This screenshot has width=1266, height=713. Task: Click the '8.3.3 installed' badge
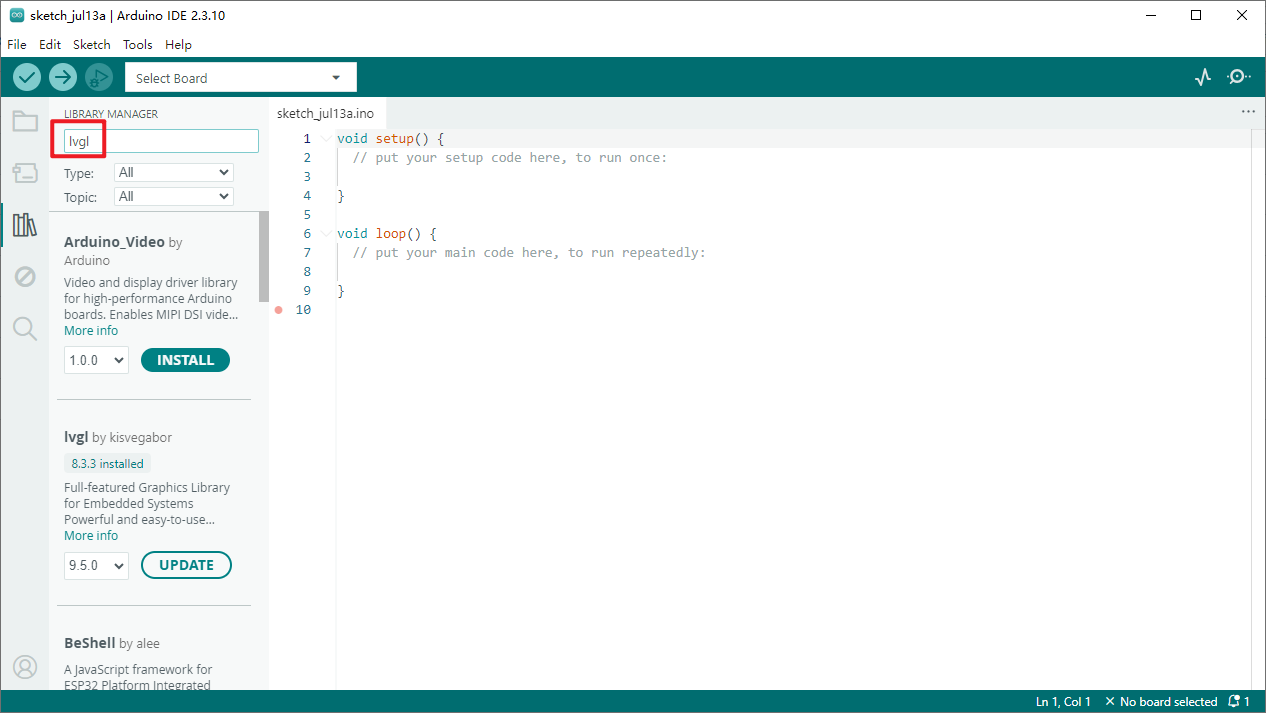click(107, 464)
